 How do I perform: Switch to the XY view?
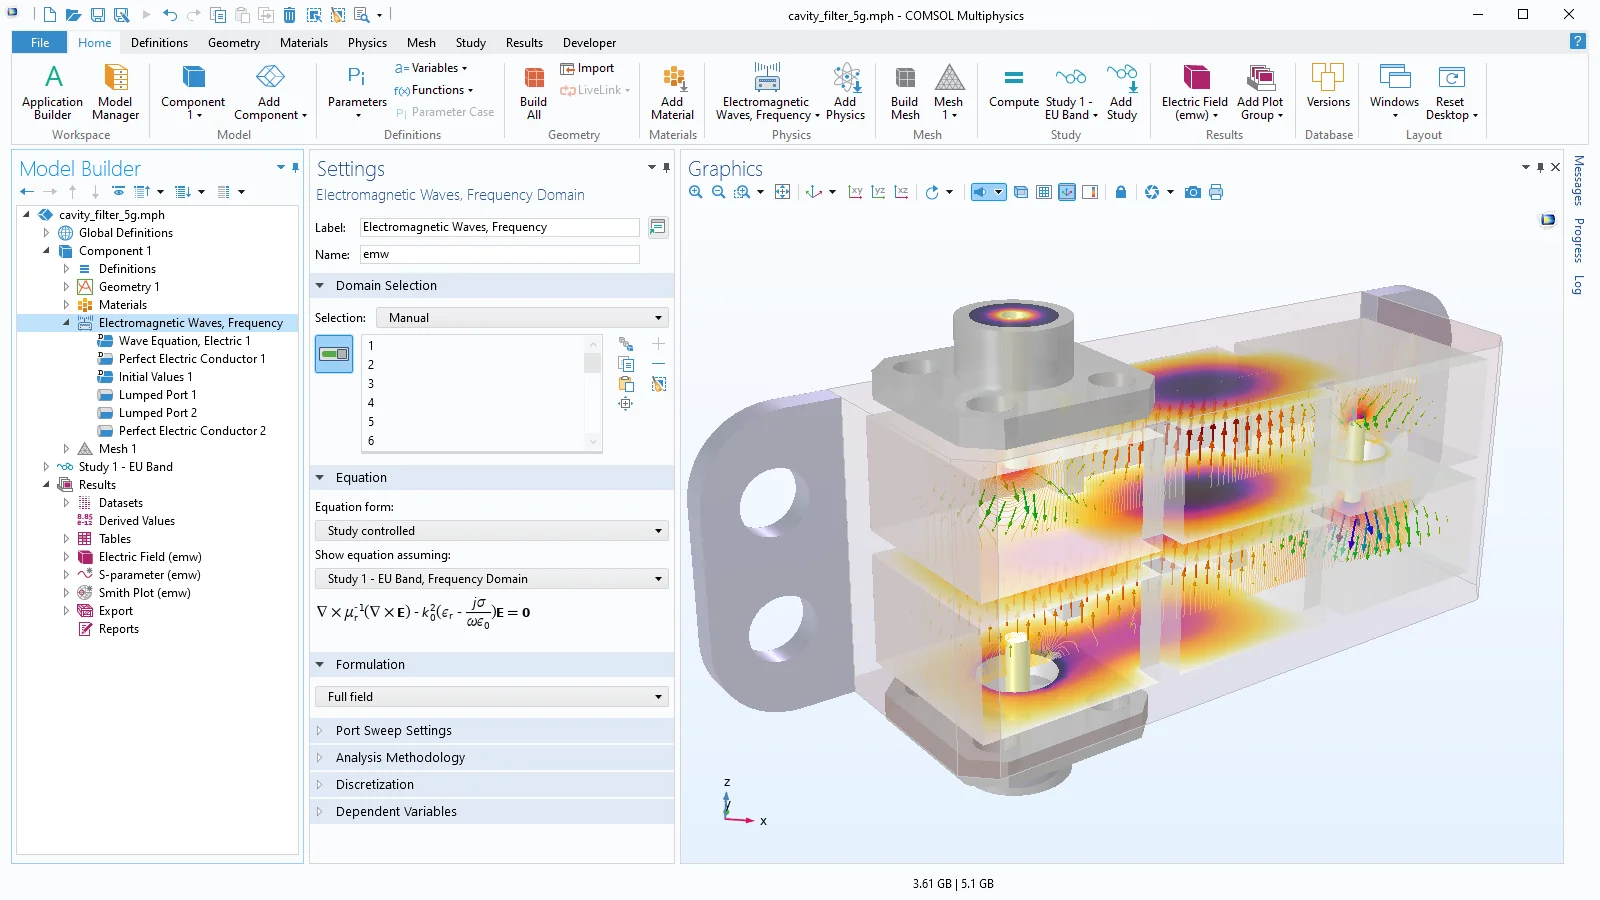pos(855,192)
